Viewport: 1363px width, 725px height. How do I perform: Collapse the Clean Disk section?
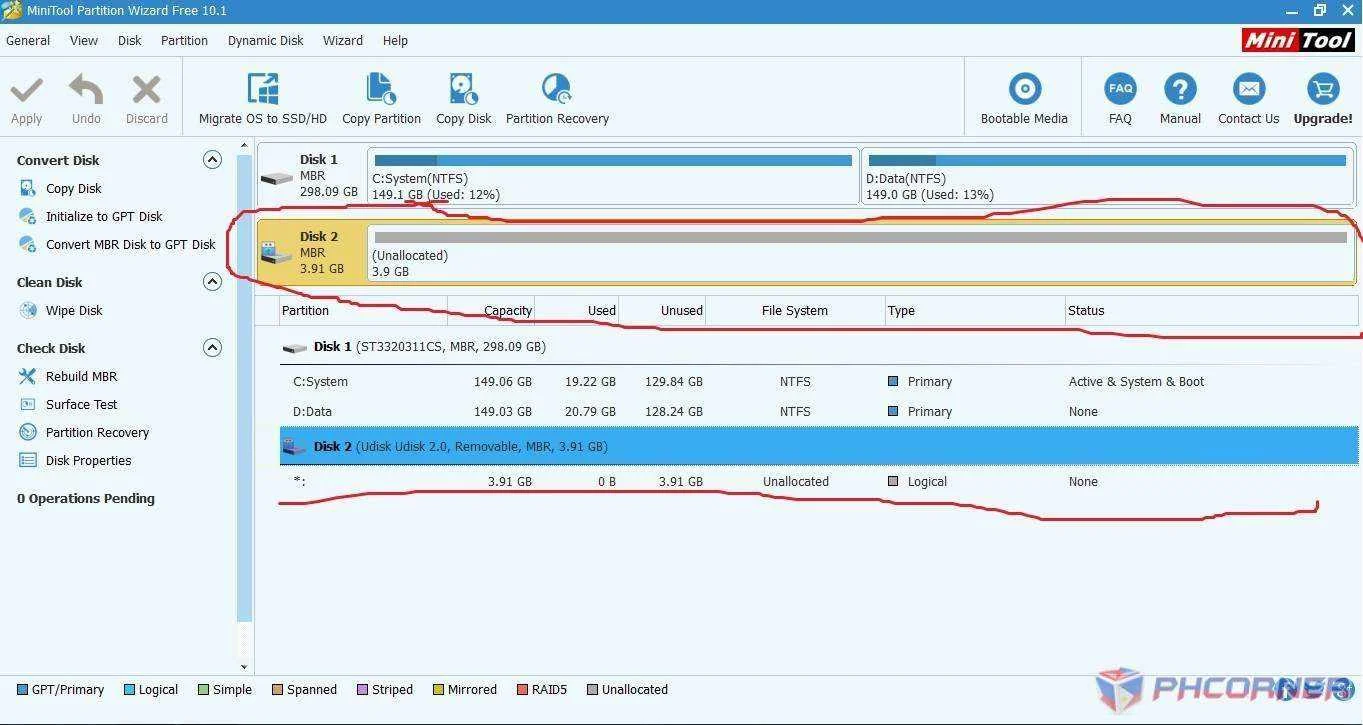click(x=212, y=281)
